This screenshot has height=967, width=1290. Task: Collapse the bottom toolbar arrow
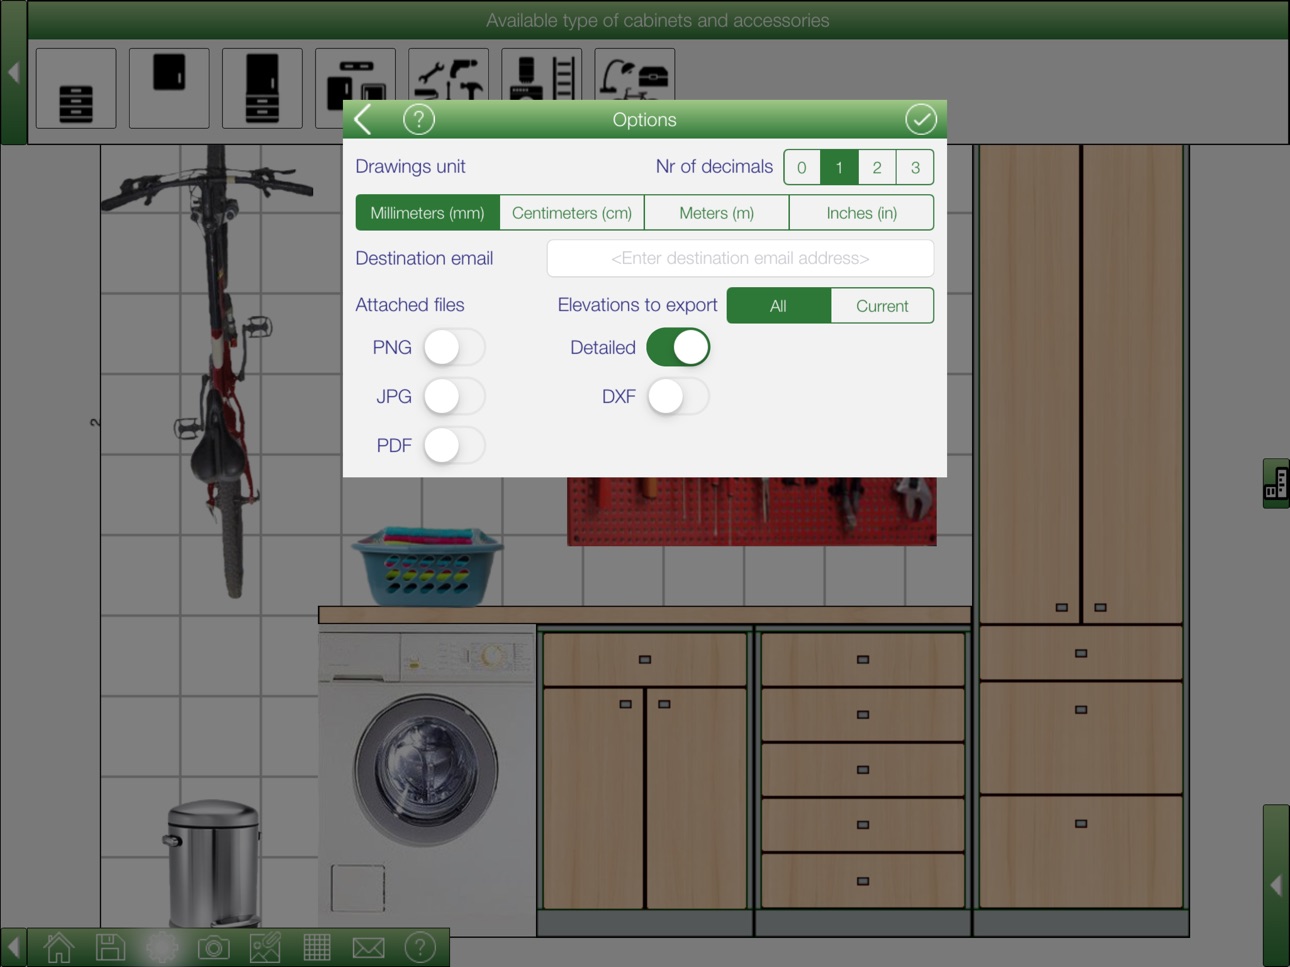[13, 947]
